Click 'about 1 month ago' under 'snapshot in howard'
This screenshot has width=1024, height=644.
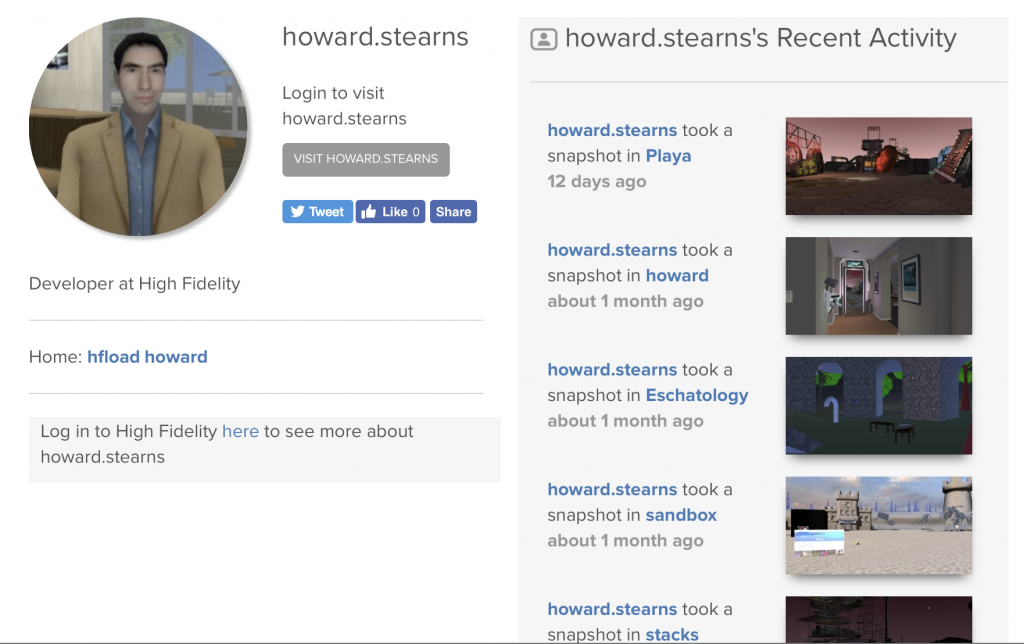pos(625,301)
